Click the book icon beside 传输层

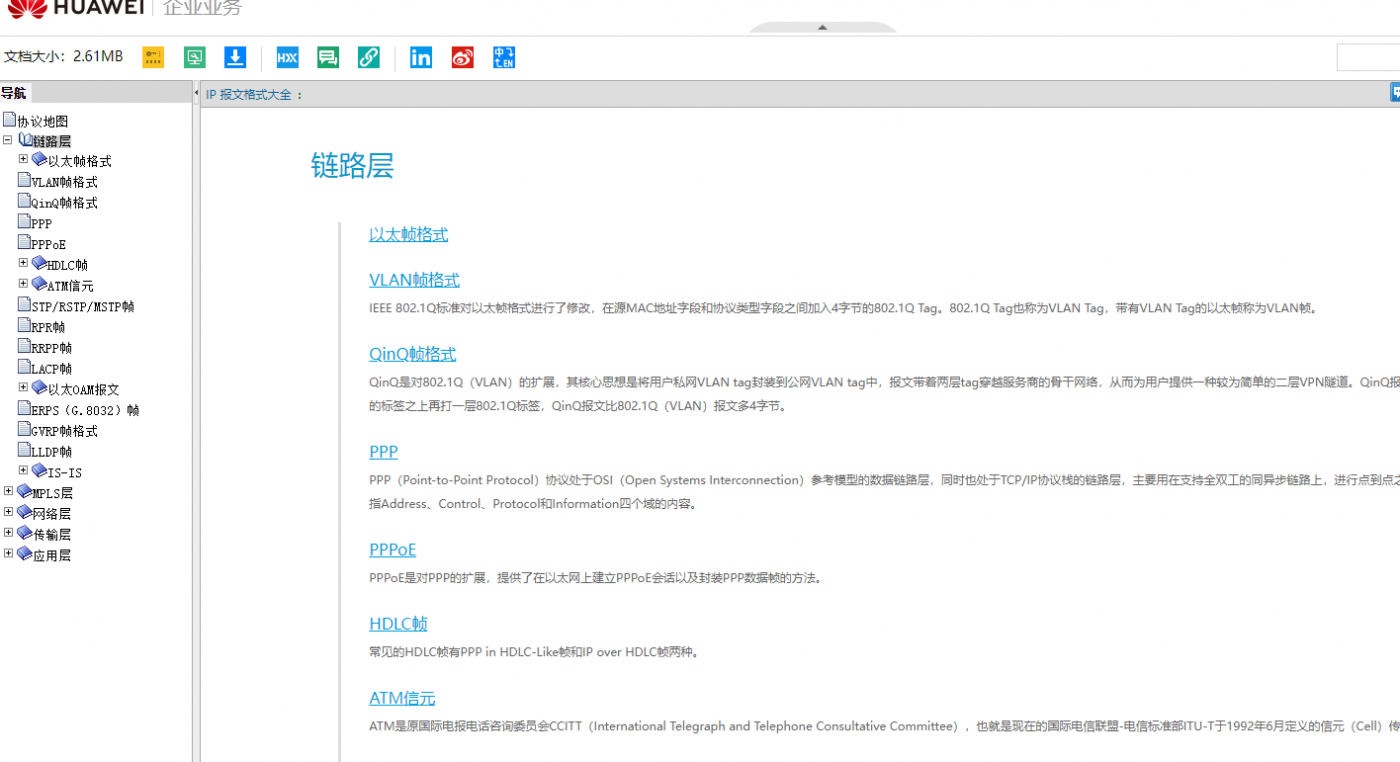click(x=25, y=533)
